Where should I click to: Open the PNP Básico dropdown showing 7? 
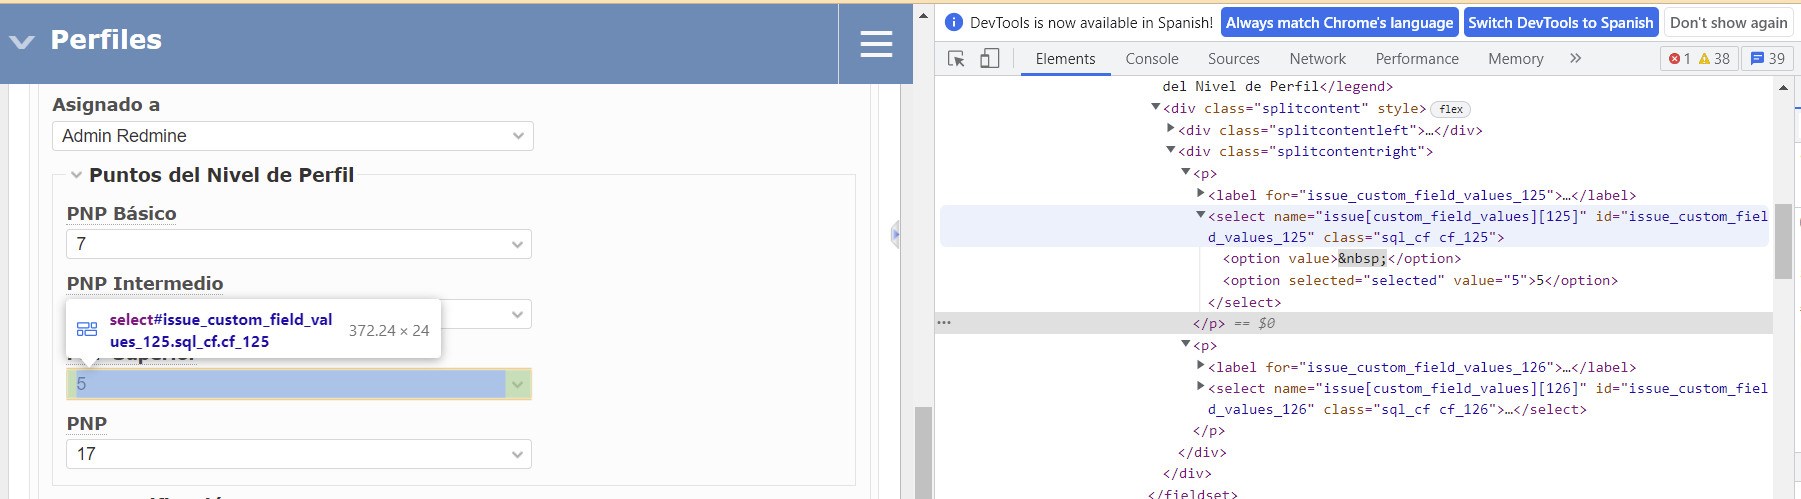click(299, 244)
